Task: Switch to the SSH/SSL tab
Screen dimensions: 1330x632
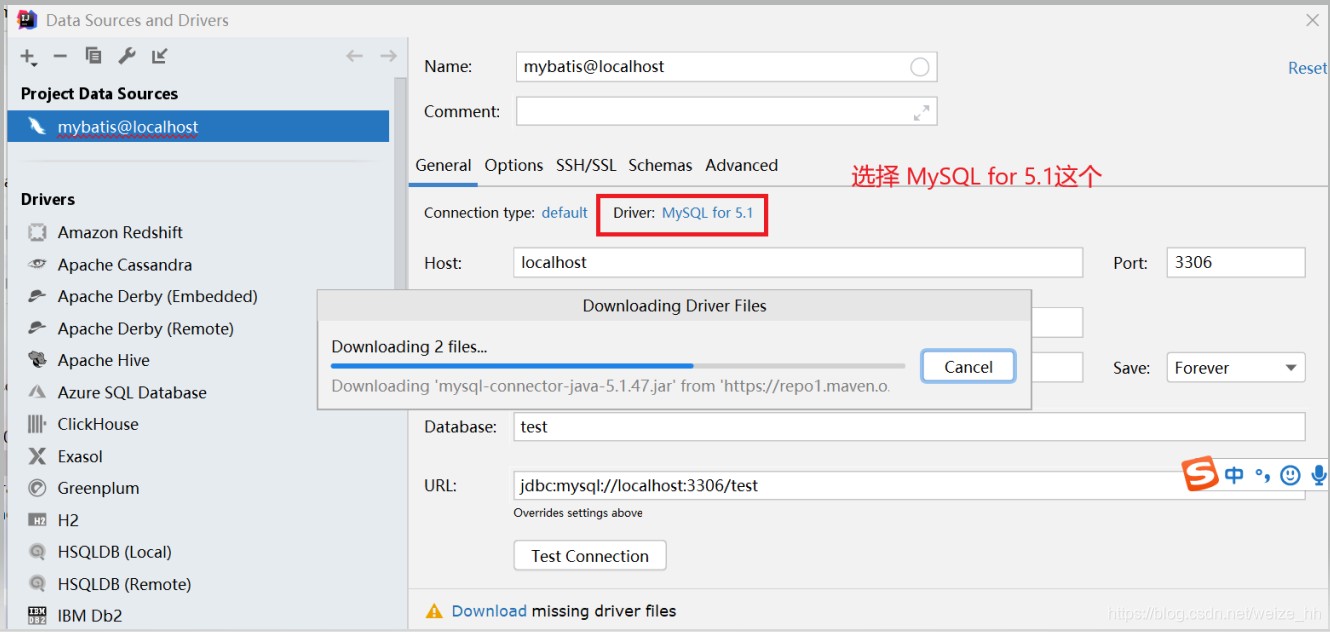Action: tap(586, 165)
